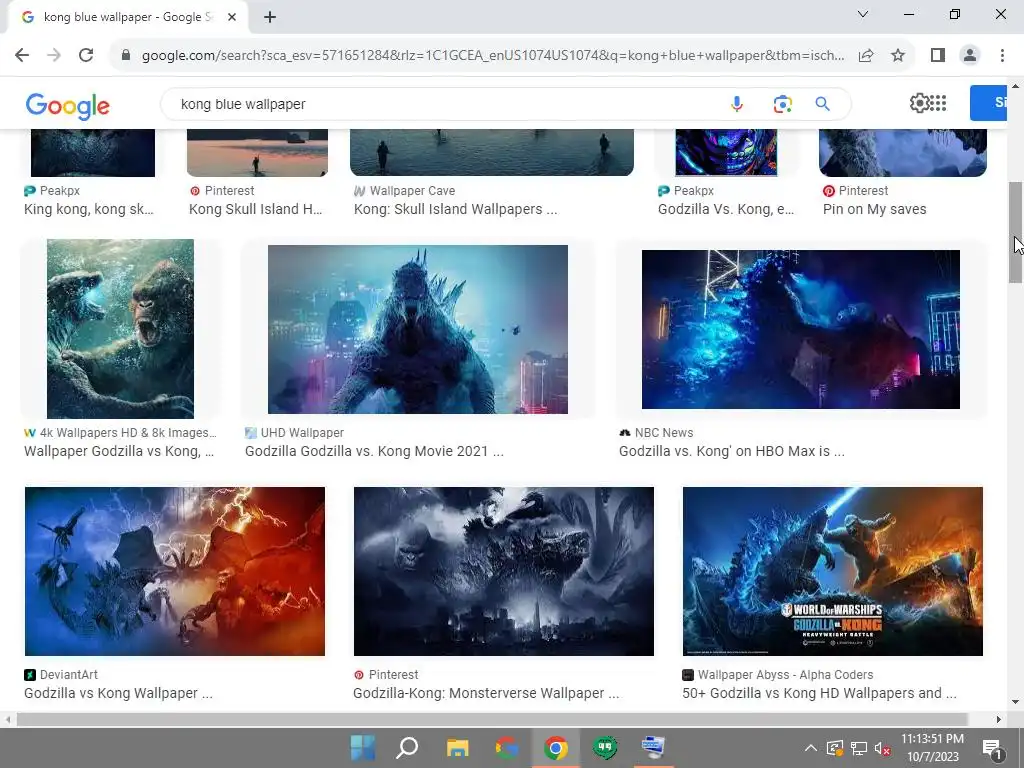Click the browser forward arrow

pos(54,56)
